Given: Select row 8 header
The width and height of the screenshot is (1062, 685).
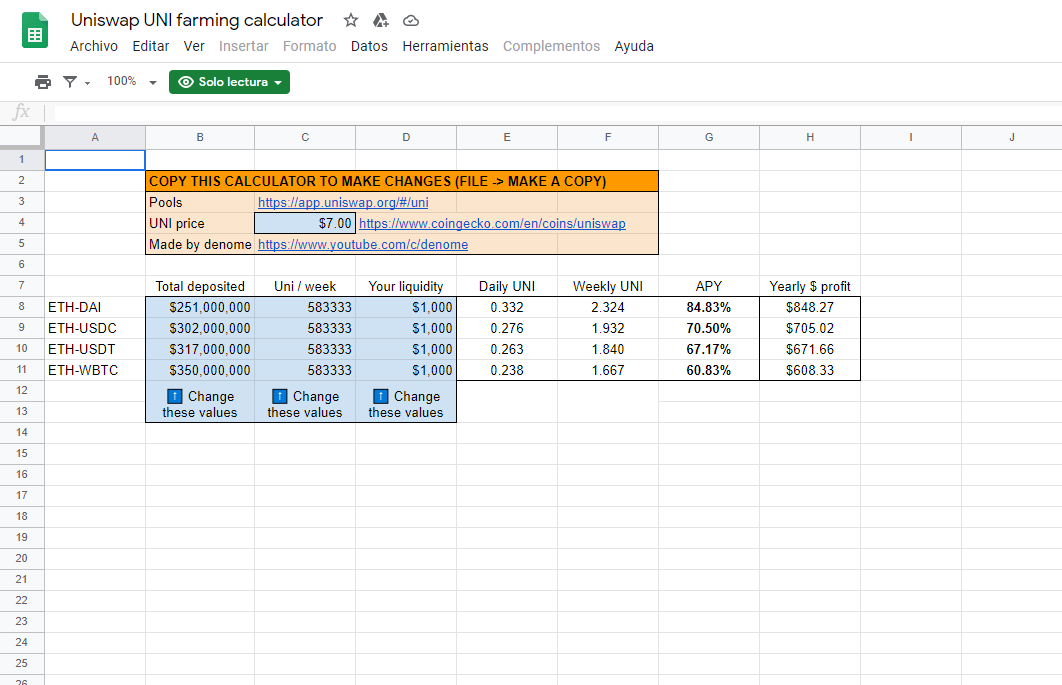Looking at the screenshot, I should pyautogui.click(x=22, y=306).
